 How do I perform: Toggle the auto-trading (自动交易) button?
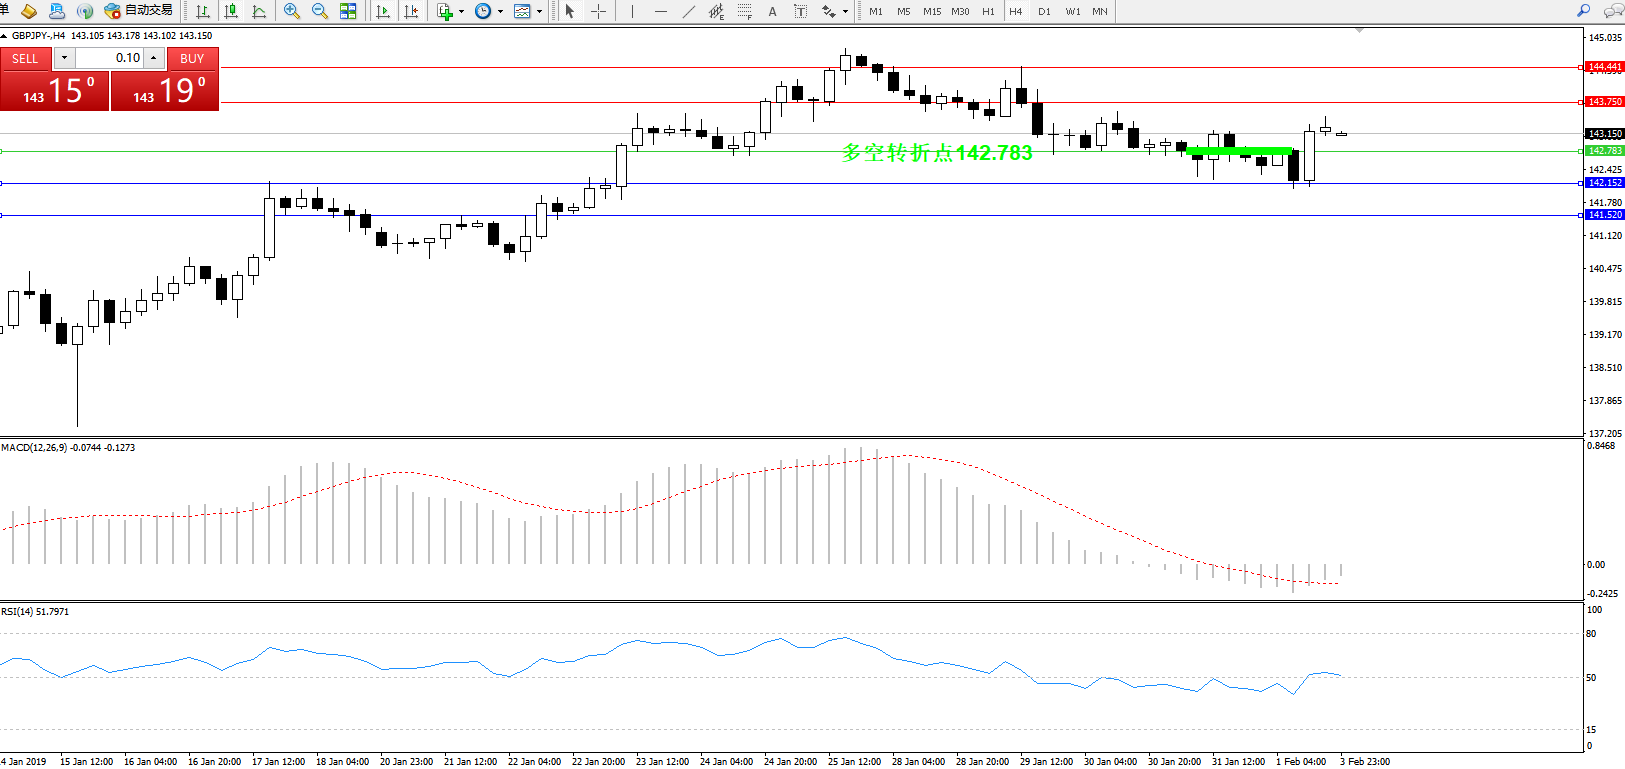click(x=139, y=11)
